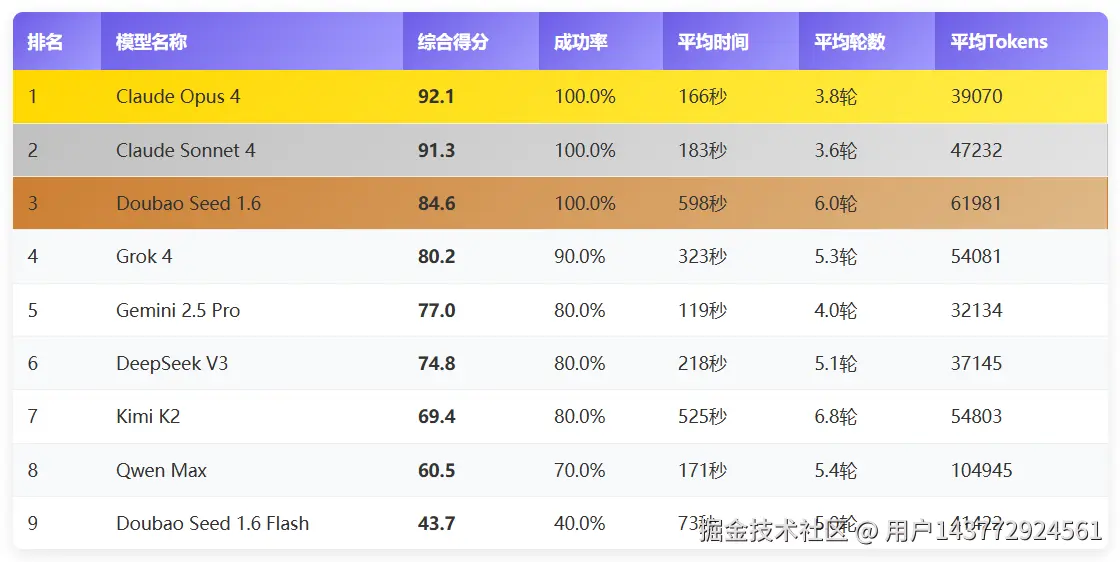Viewport: 1120px width, 562px height.
Task: Click the 218秒 average time value
Action: point(703,363)
